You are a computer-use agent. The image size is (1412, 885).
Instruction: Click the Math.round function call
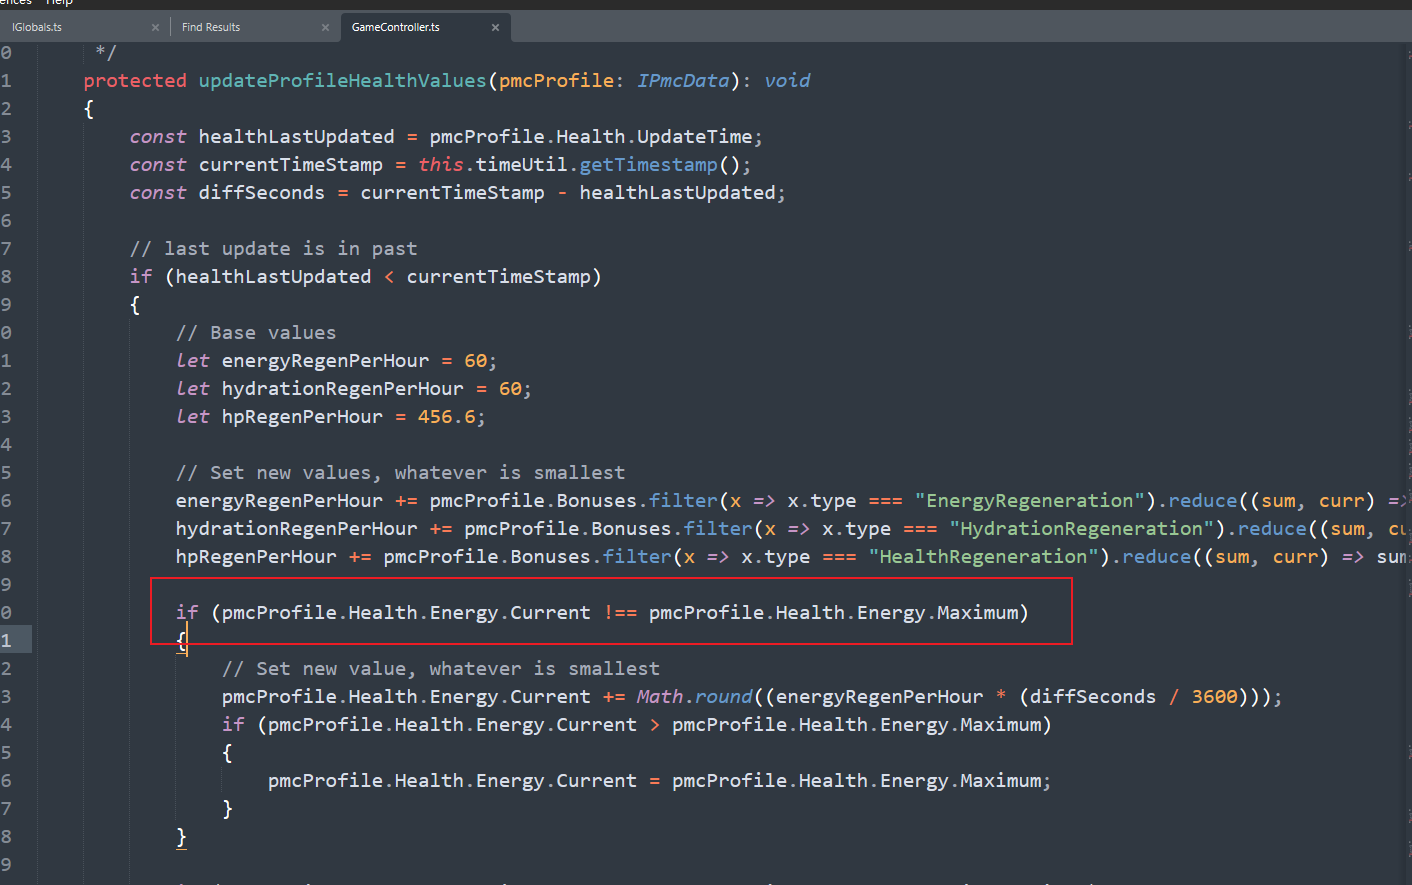pyautogui.click(x=694, y=697)
